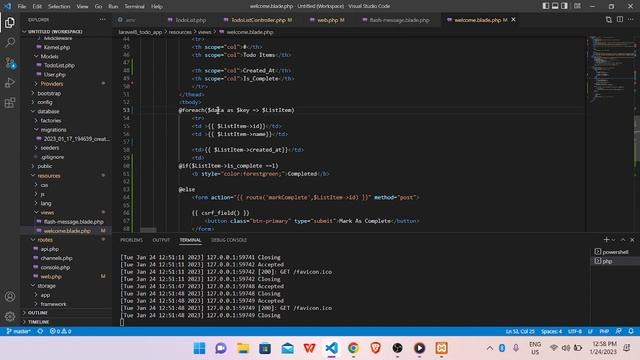This screenshot has height=360, width=640.
Task: Click the split editor right icon
Action: (x=620, y=20)
